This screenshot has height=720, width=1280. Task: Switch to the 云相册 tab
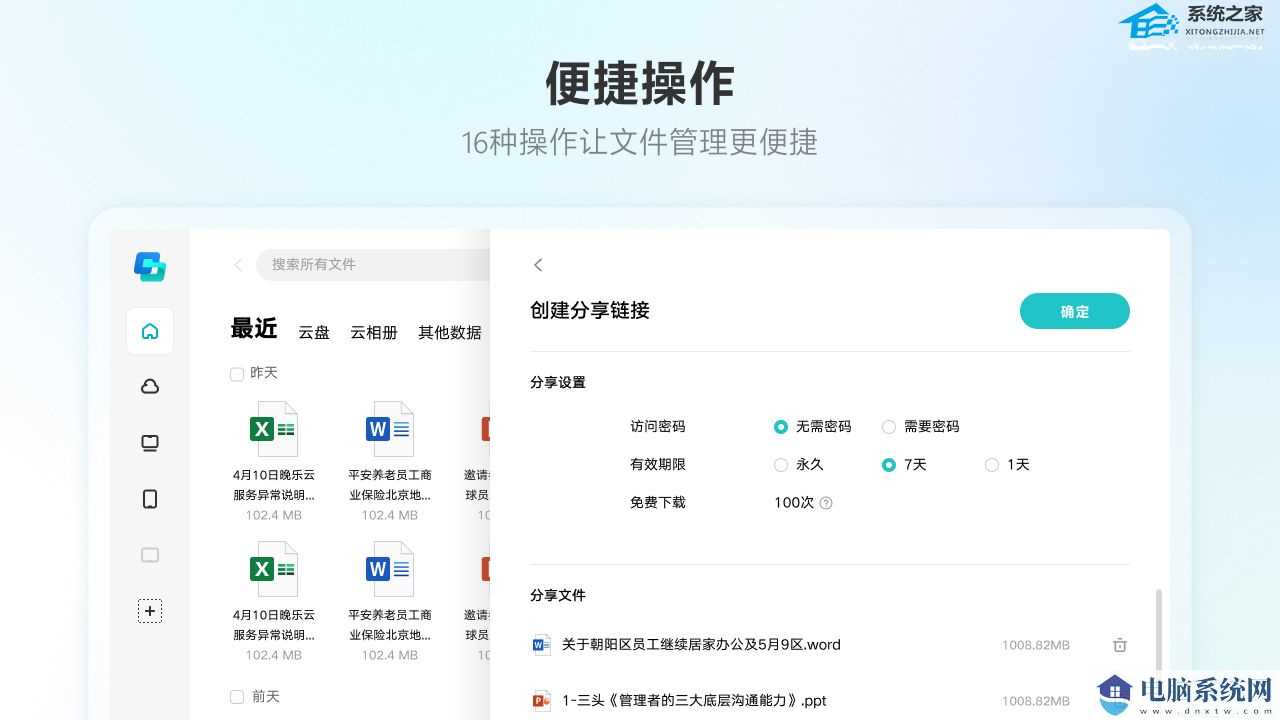[374, 332]
